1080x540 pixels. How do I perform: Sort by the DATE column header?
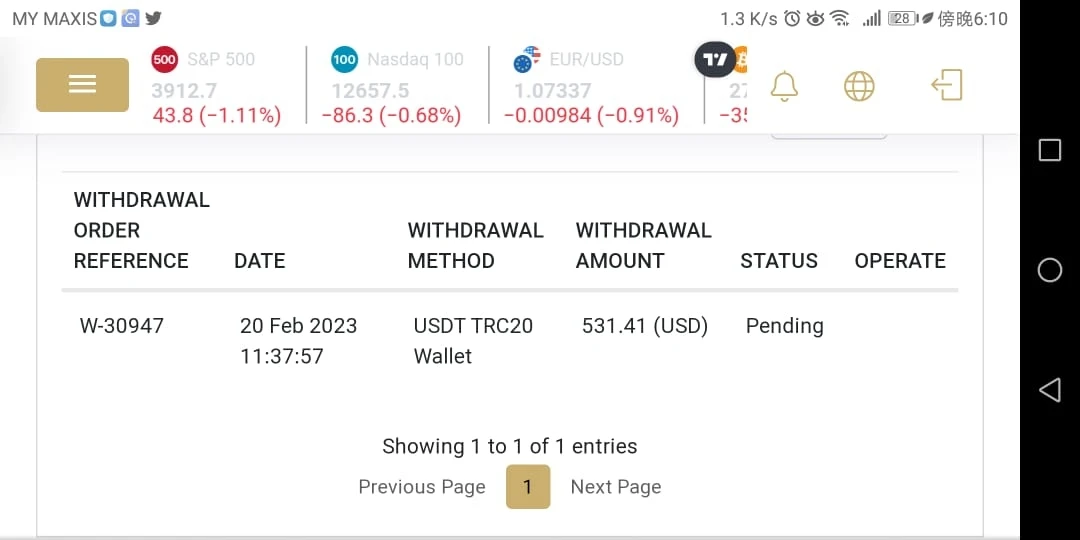[x=260, y=261]
